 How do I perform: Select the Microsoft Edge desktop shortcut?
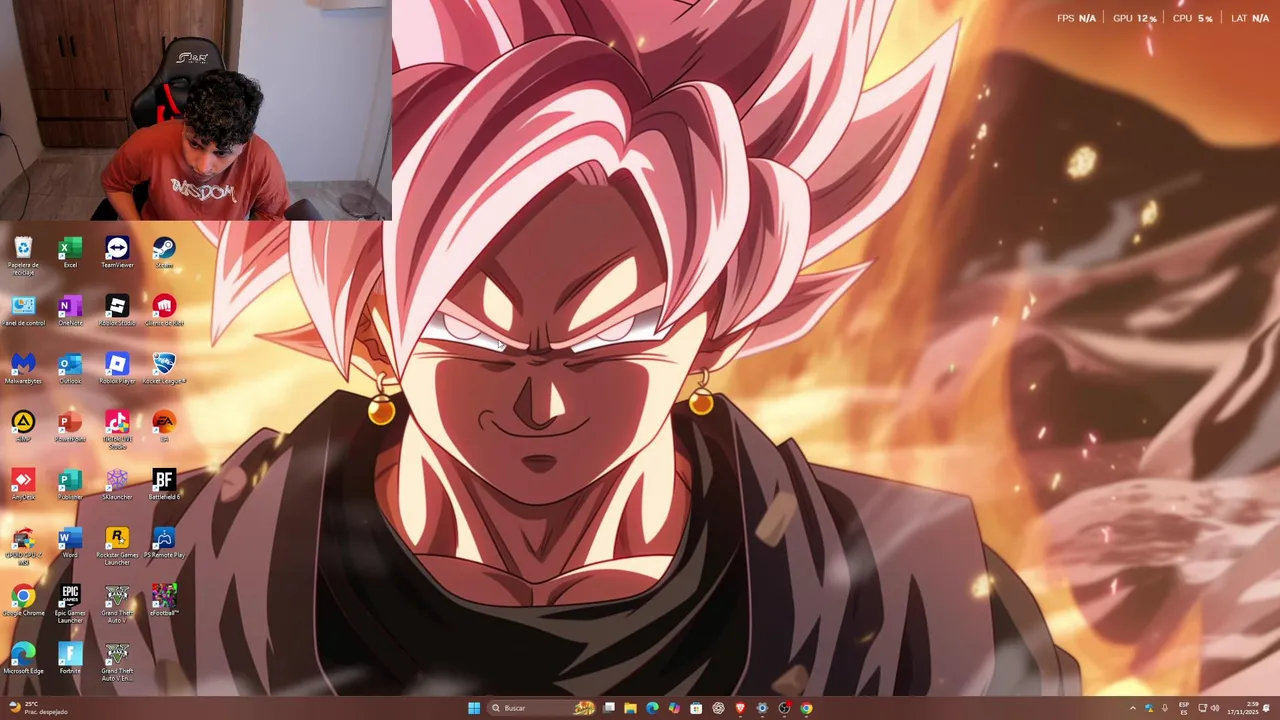click(23, 659)
